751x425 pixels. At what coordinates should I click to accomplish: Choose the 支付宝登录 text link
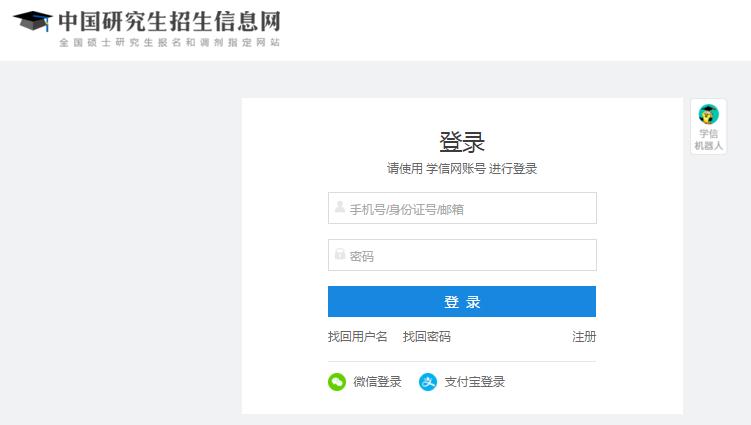(x=475, y=382)
